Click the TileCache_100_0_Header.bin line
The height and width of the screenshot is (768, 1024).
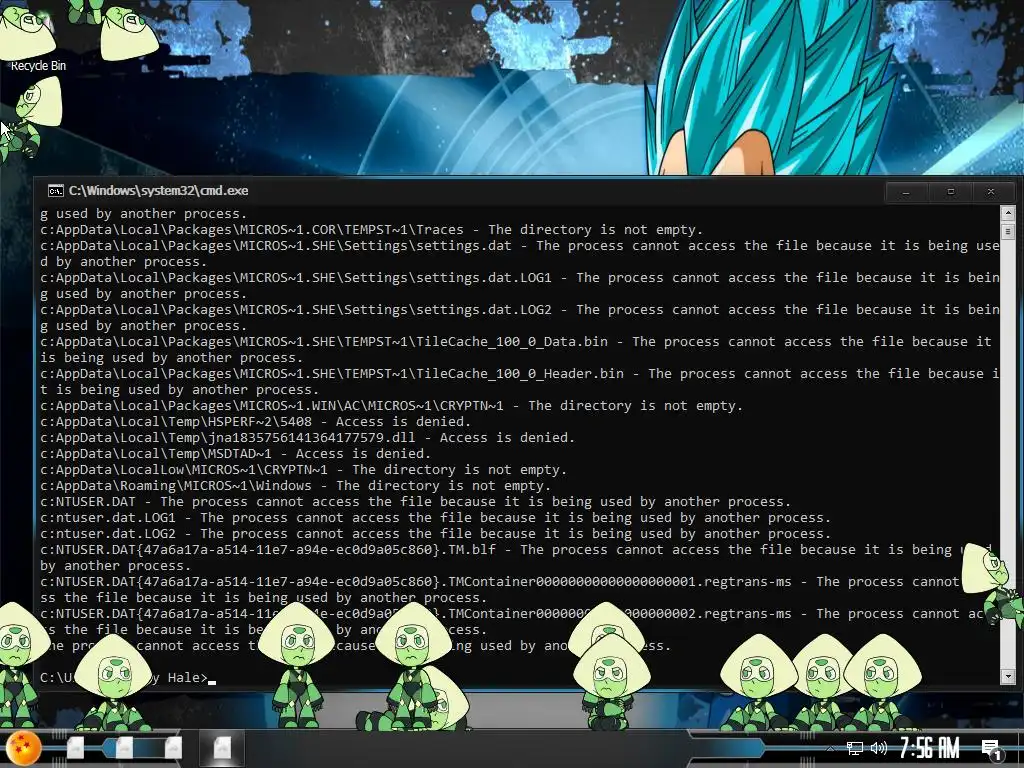click(x=520, y=381)
